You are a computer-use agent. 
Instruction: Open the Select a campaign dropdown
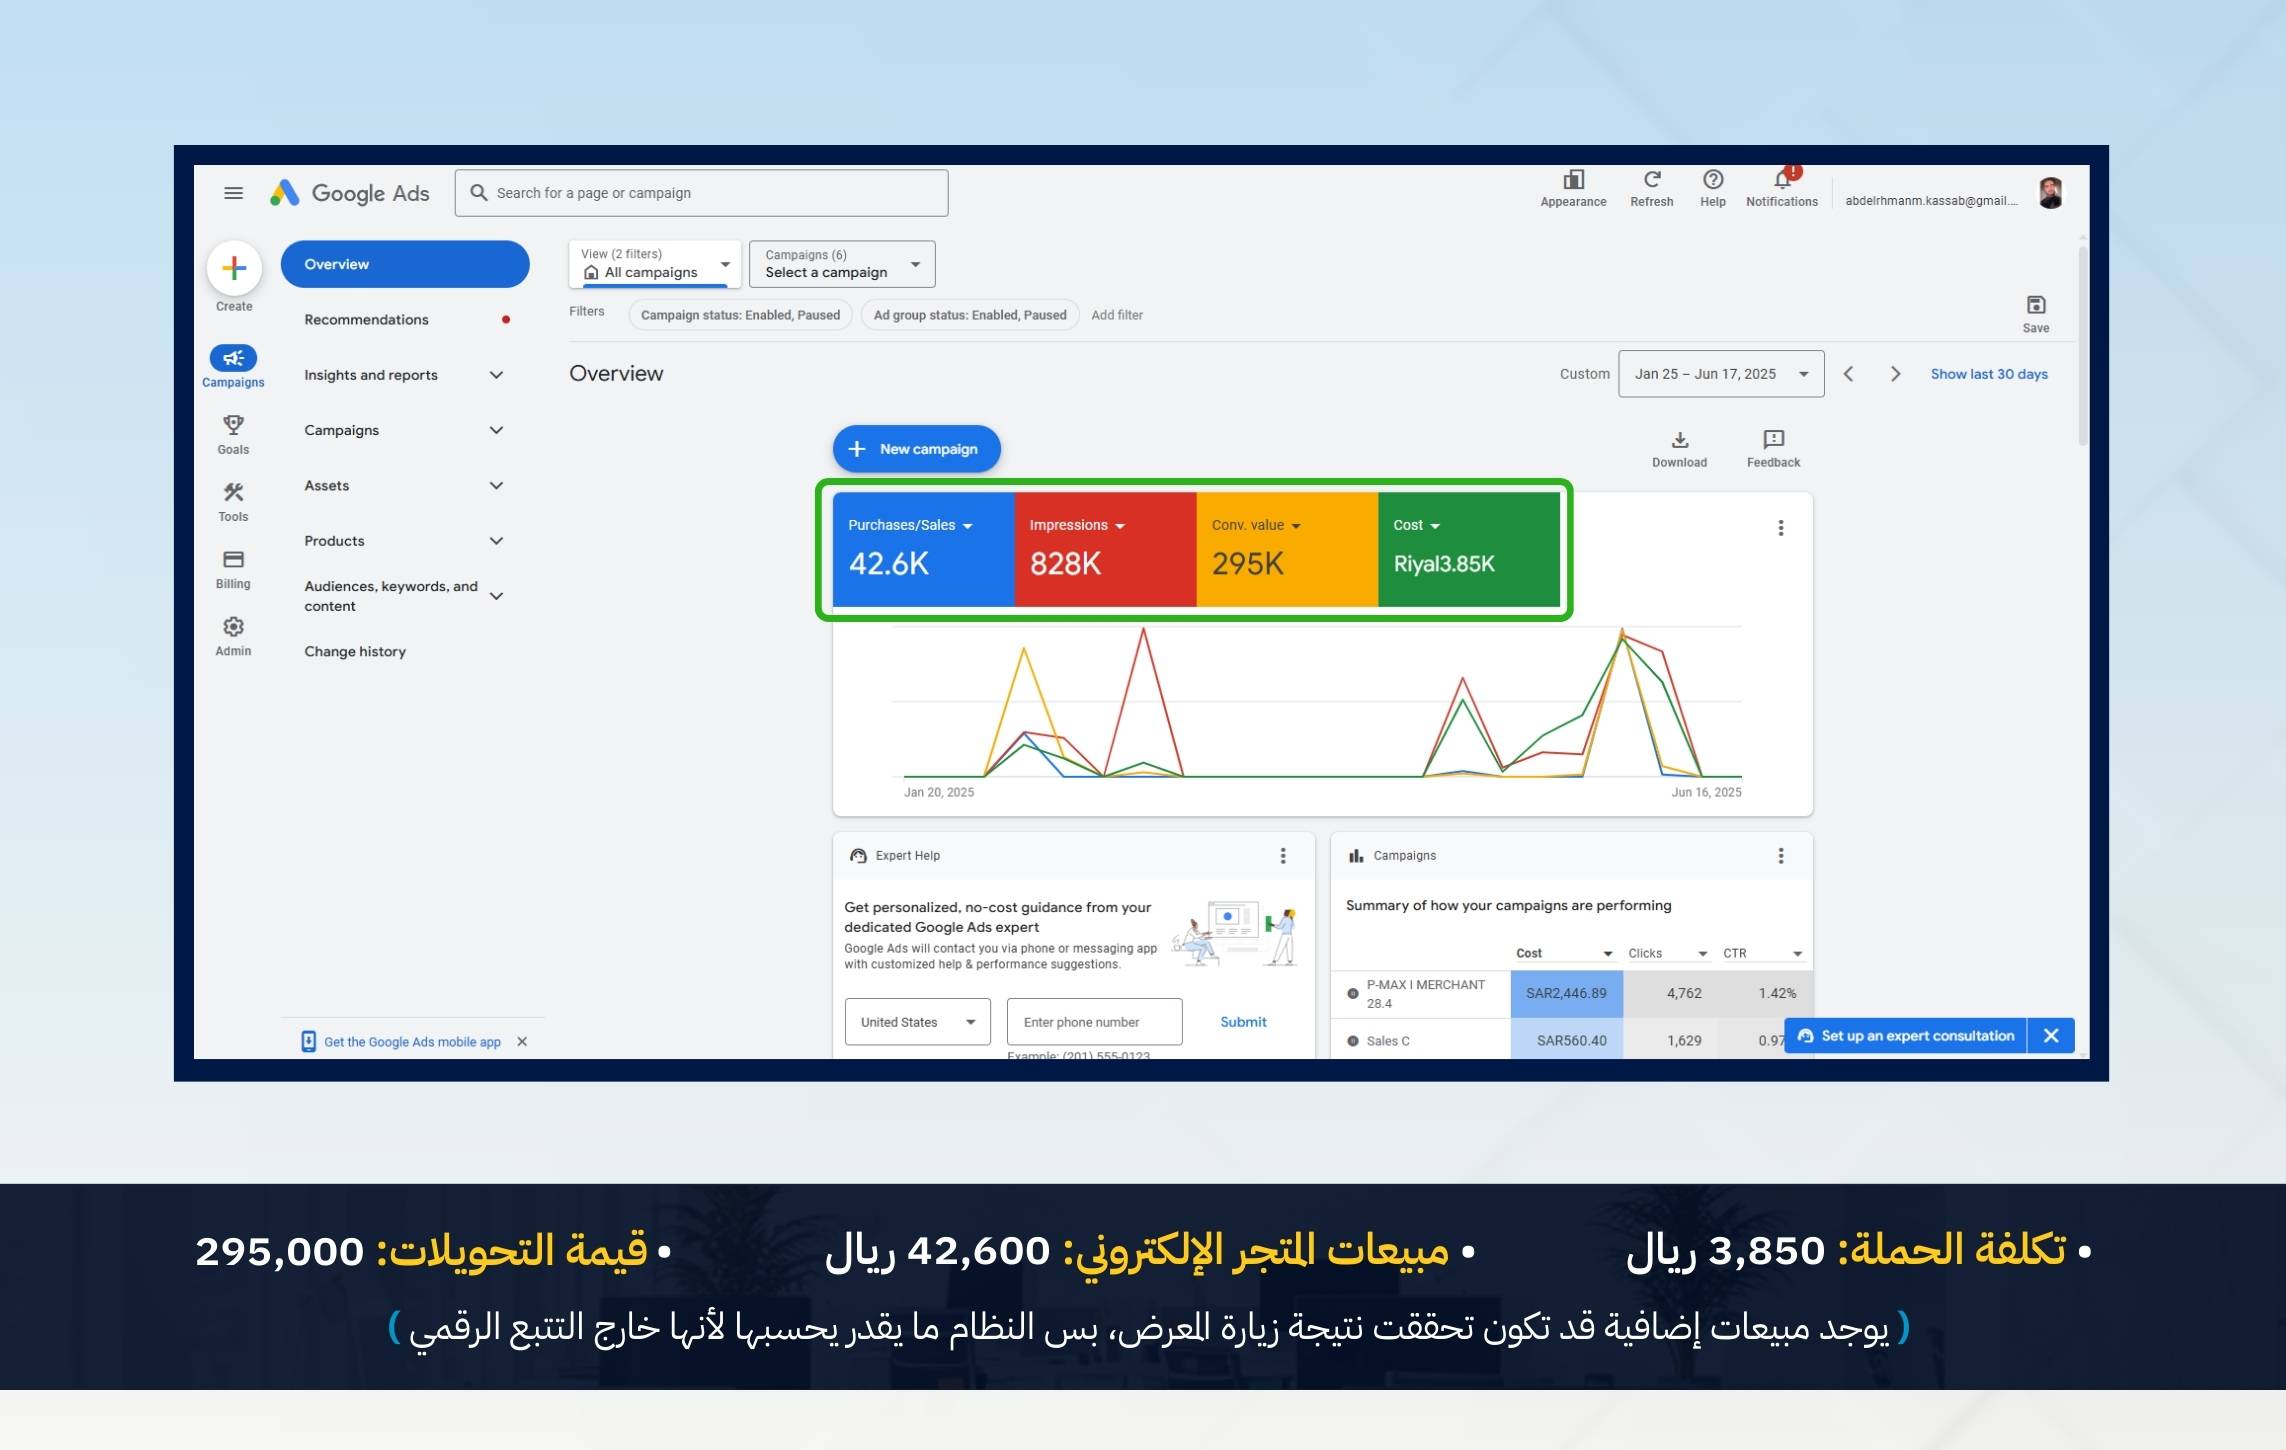(x=841, y=264)
